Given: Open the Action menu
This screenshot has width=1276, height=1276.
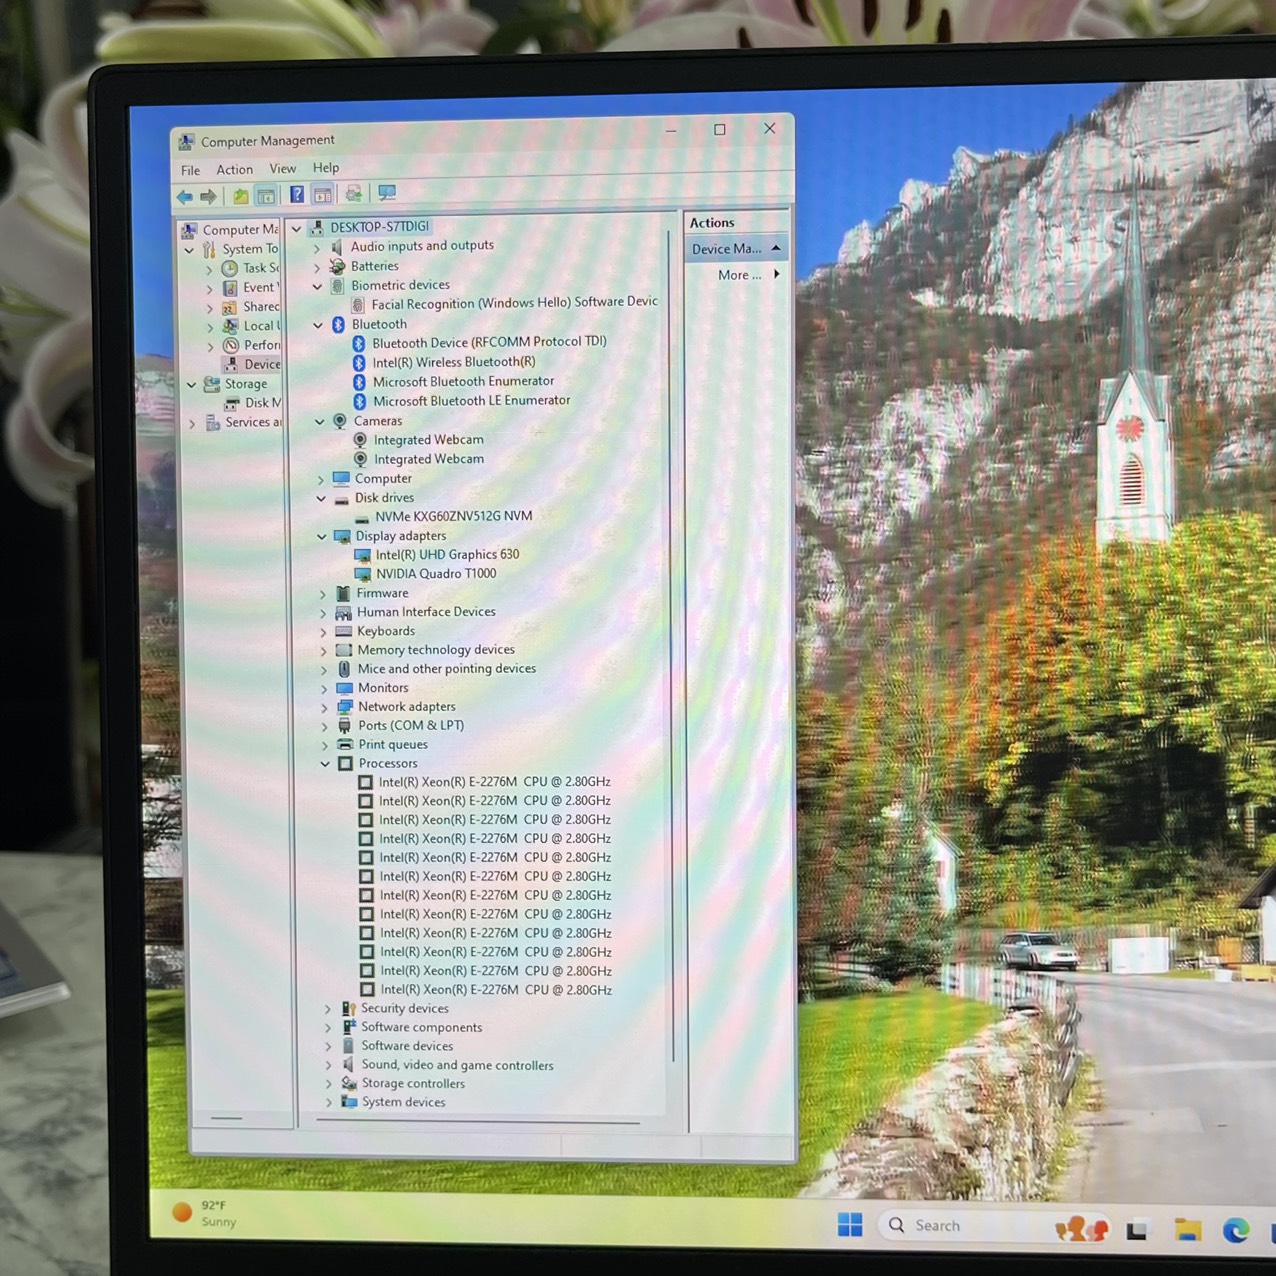Looking at the screenshot, I should [235, 169].
